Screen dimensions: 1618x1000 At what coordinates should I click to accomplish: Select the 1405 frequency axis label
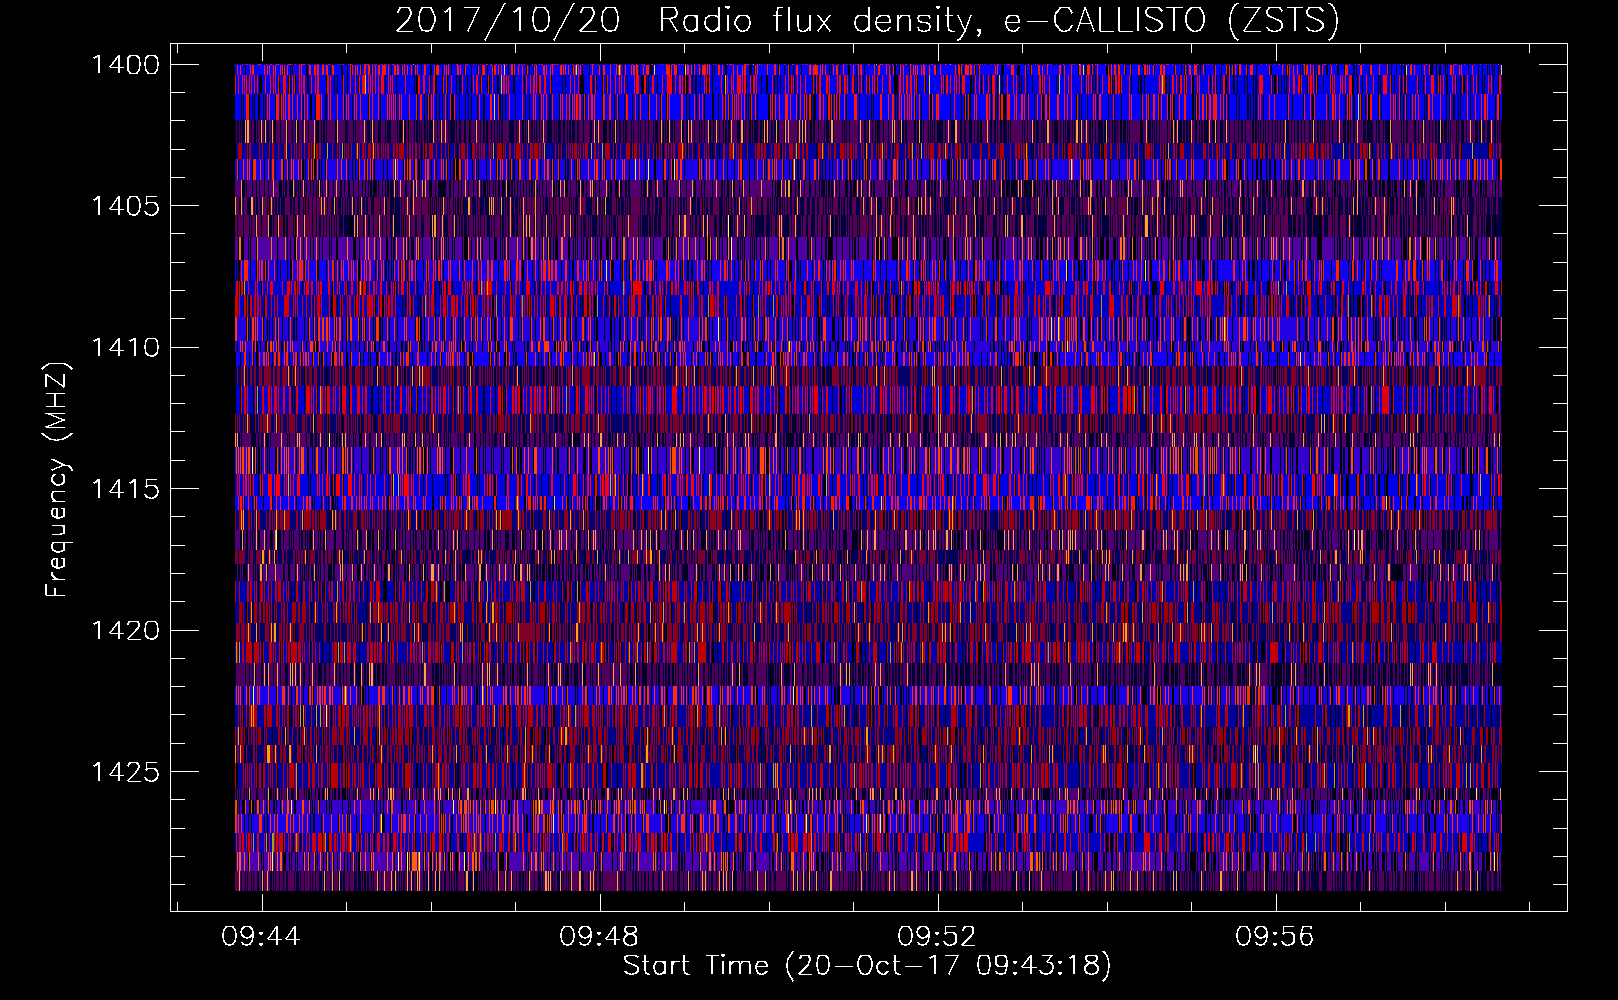125,206
